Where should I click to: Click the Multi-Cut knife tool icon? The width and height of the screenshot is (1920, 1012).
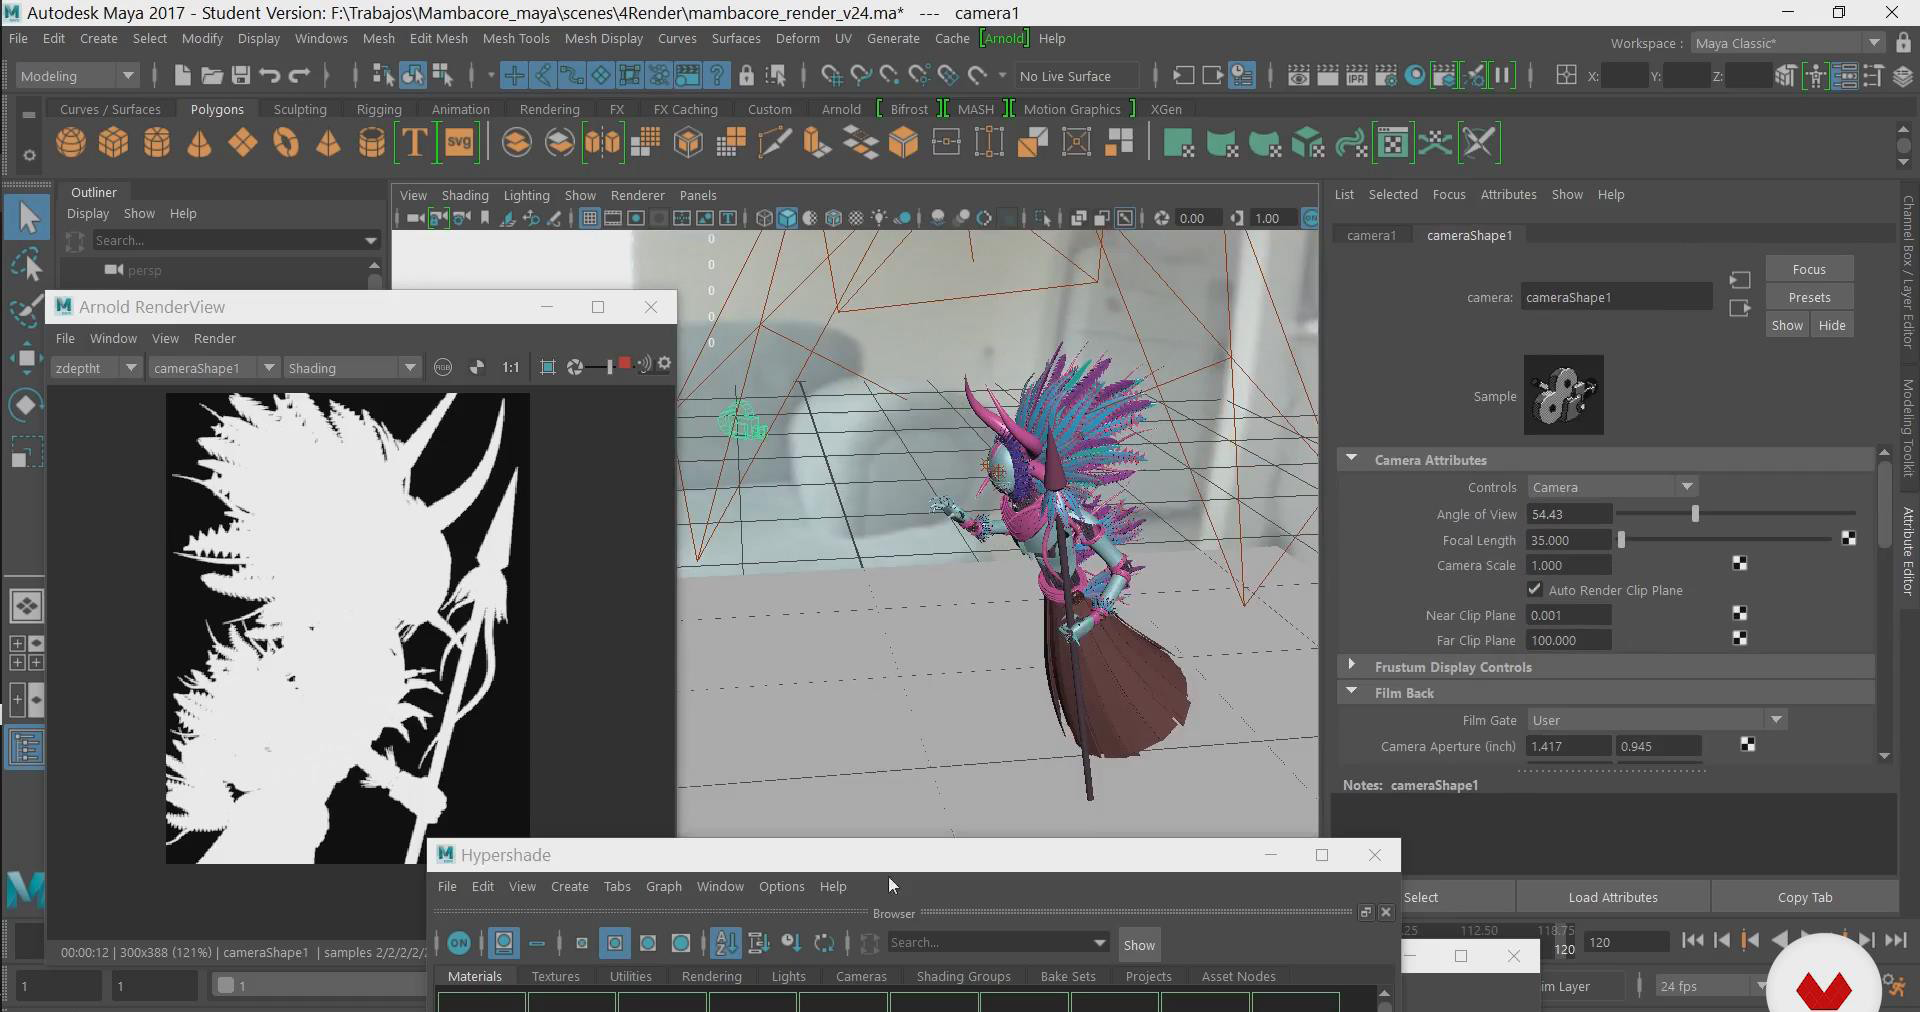pos(774,143)
